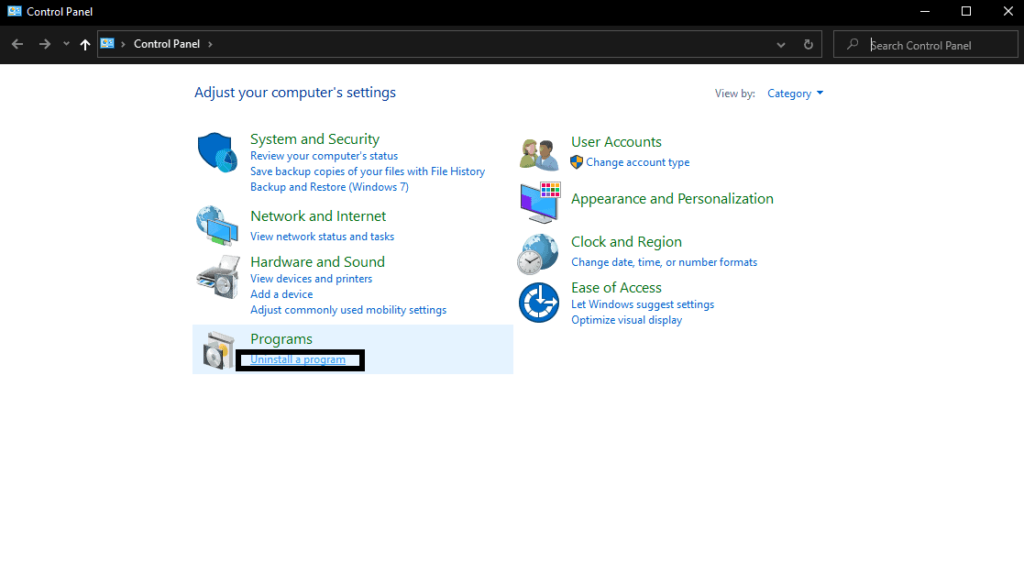This screenshot has height=574, width=1024.
Task: Open the System and Security shield icon
Action: [217, 152]
